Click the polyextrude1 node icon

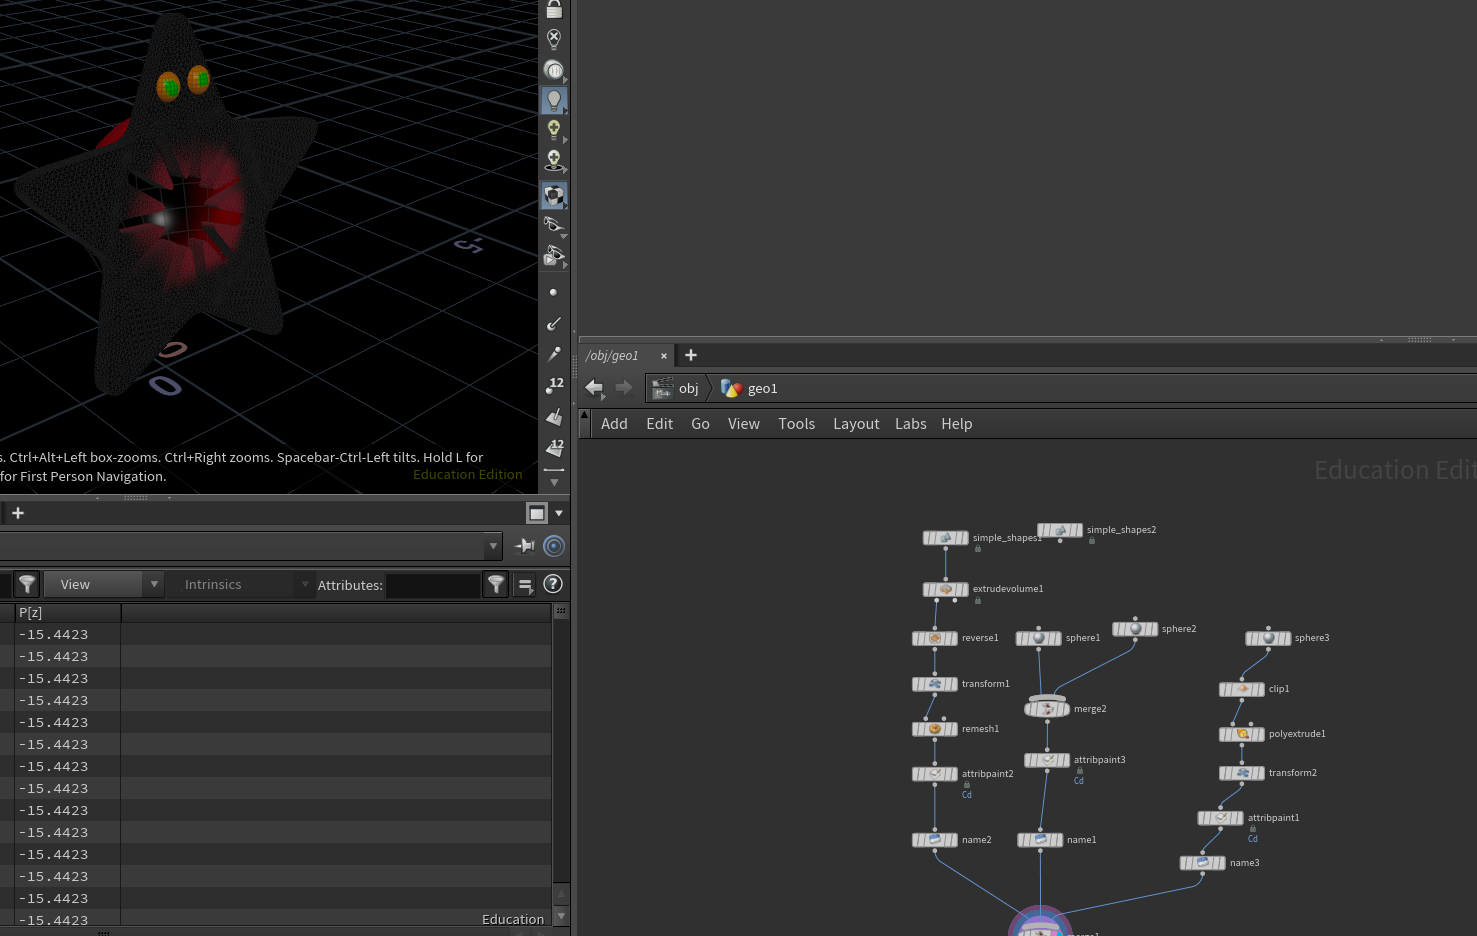(1242, 734)
